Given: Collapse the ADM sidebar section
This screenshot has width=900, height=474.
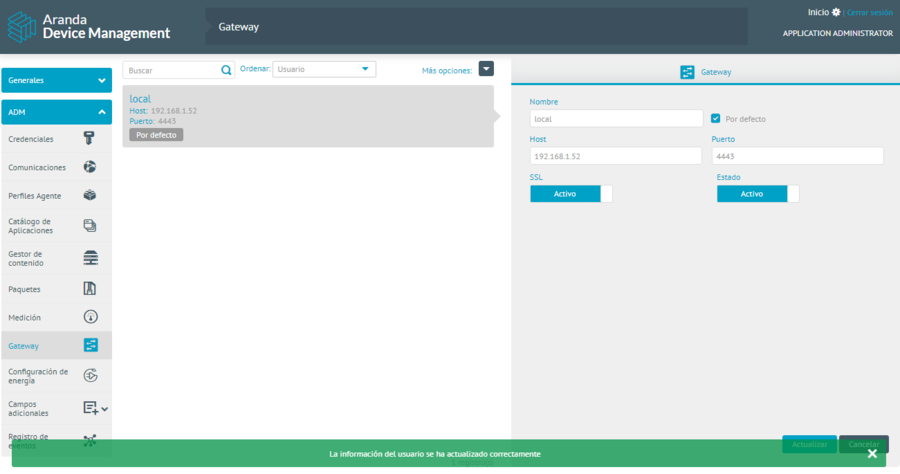Looking at the screenshot, I should (56, 112).
